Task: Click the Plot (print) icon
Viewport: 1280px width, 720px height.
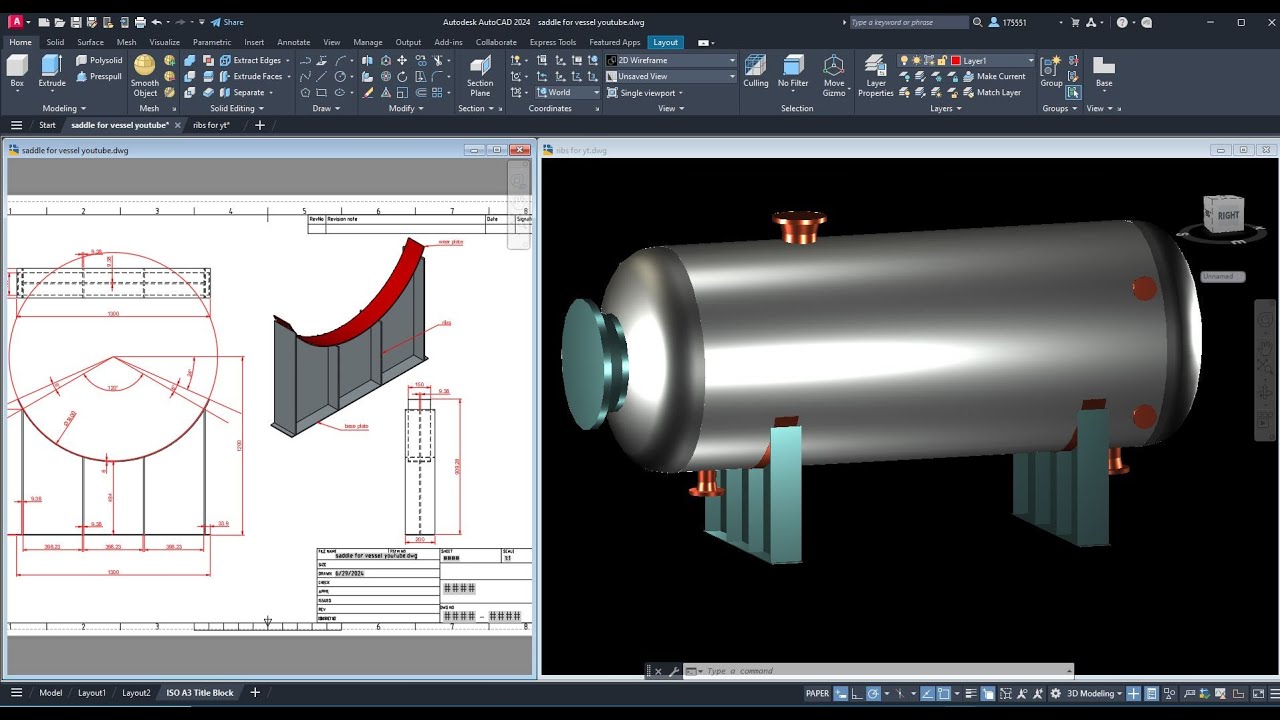Action: coord(140,22)
